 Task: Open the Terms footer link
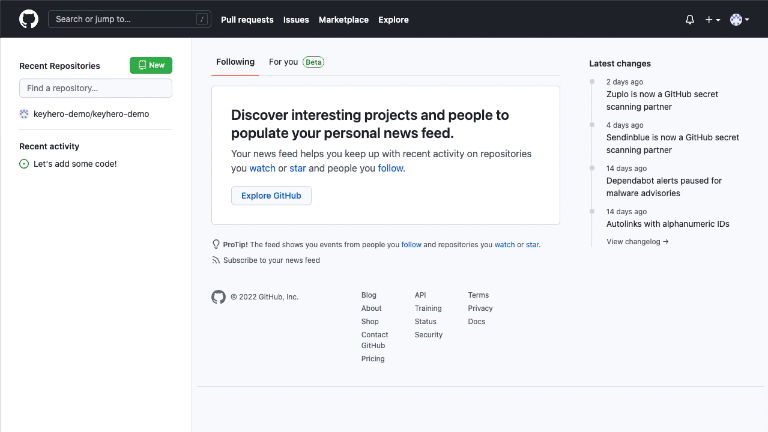(478, 295)
